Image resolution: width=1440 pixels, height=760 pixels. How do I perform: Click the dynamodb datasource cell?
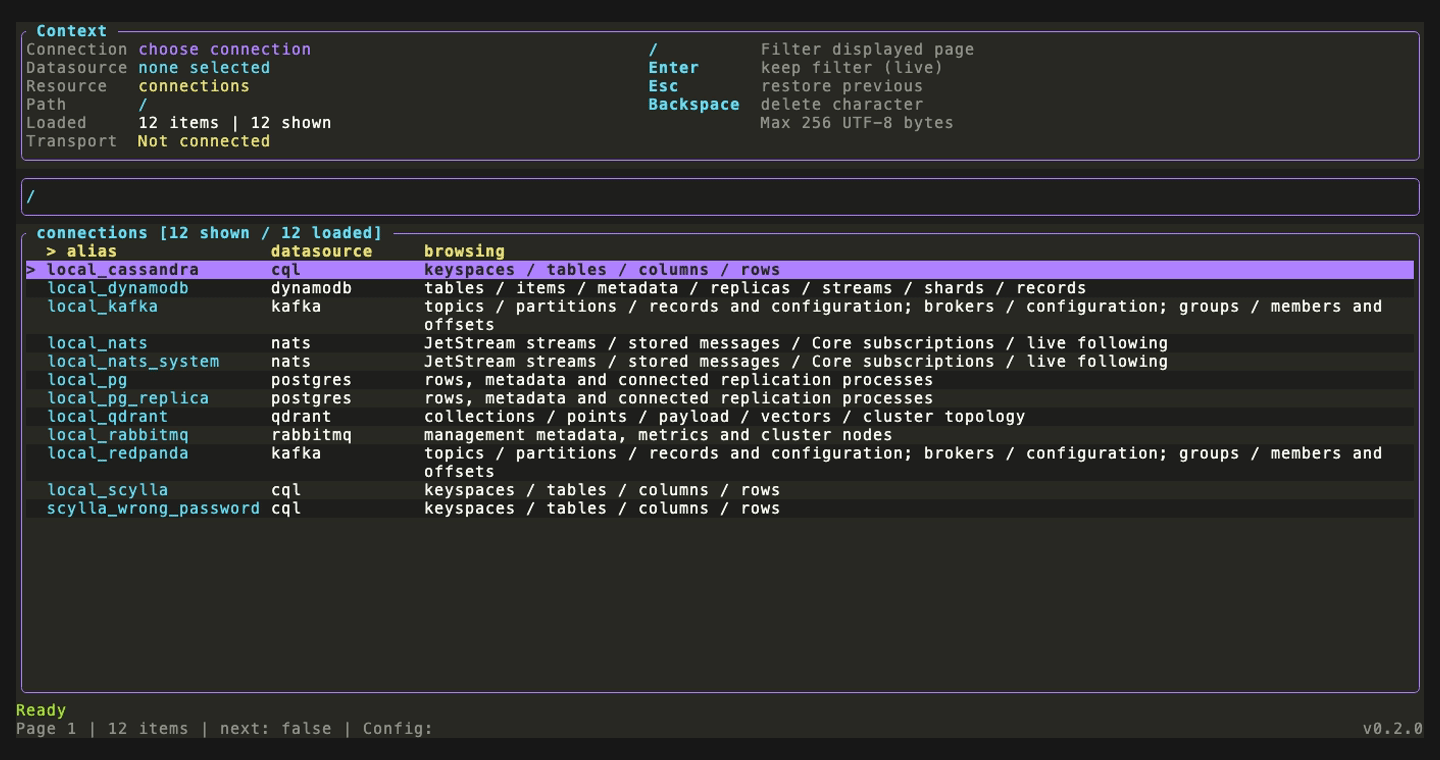[311, 288]
